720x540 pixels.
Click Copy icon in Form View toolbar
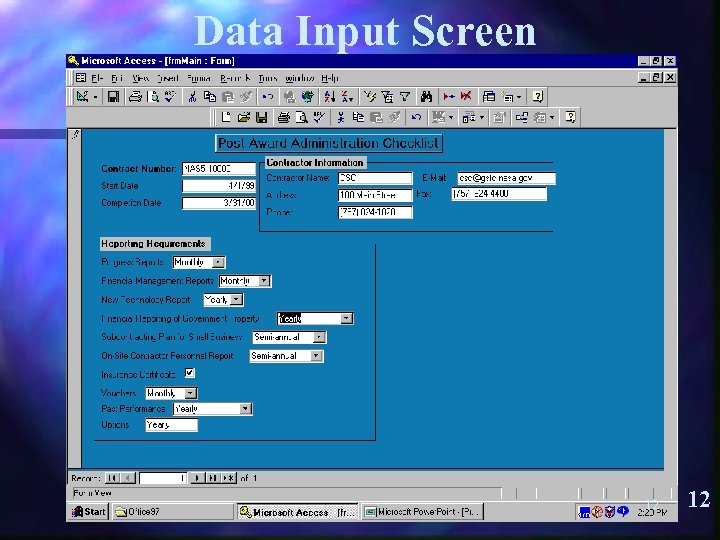click(210, 97)
